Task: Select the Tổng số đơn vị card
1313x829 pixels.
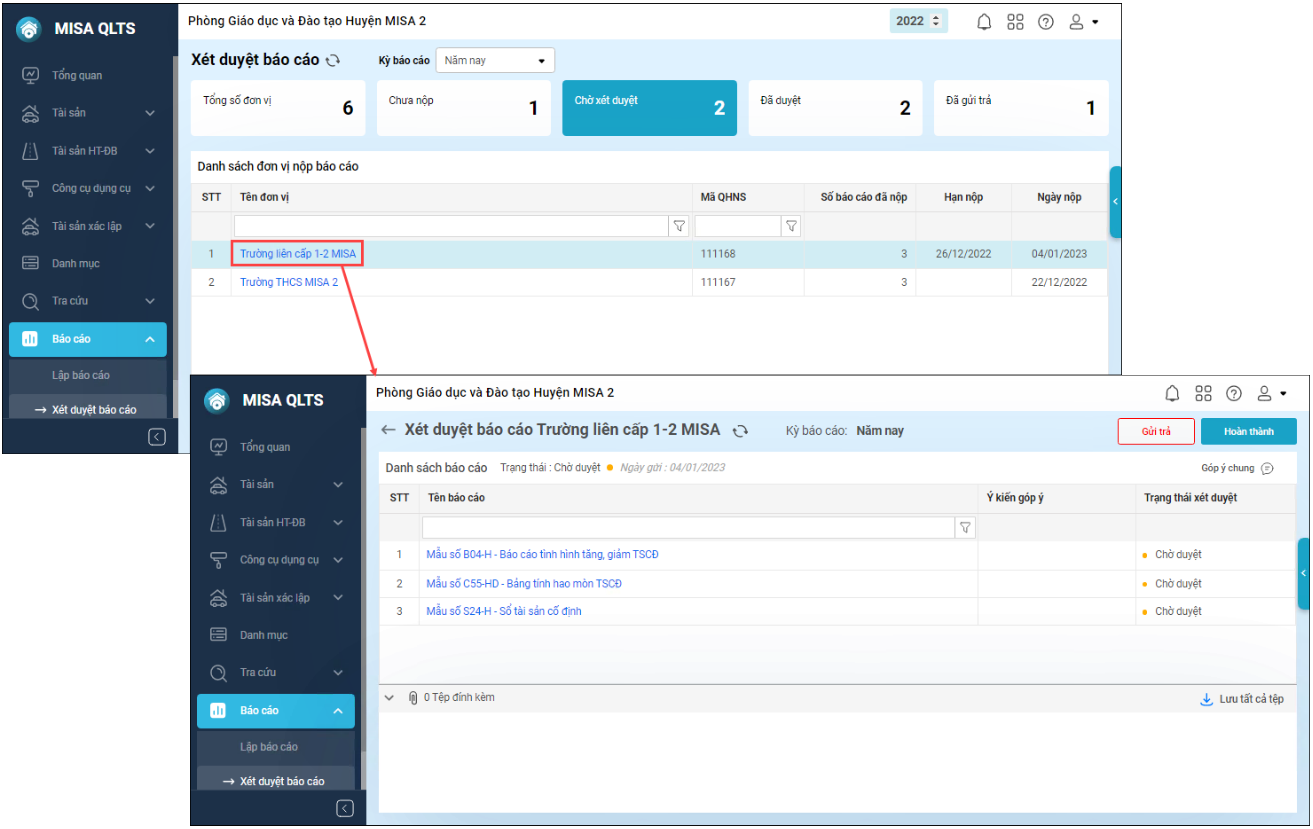Action: 278,108
